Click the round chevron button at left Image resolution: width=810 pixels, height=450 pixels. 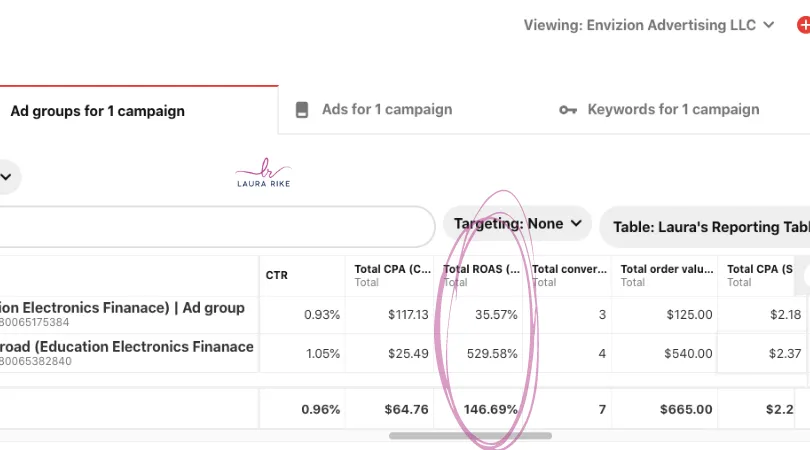6,177
